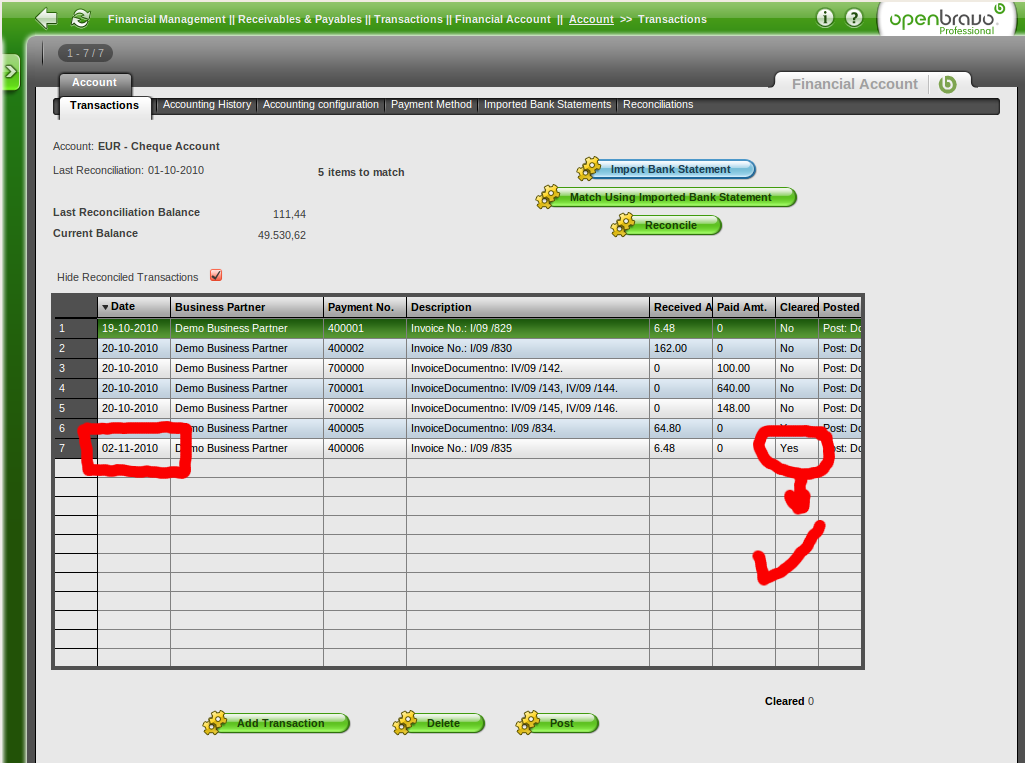Click Match Using Imported Bank Statement
Screen dimensions: 1025x763
pyautogui.click(x=670, y=197)
